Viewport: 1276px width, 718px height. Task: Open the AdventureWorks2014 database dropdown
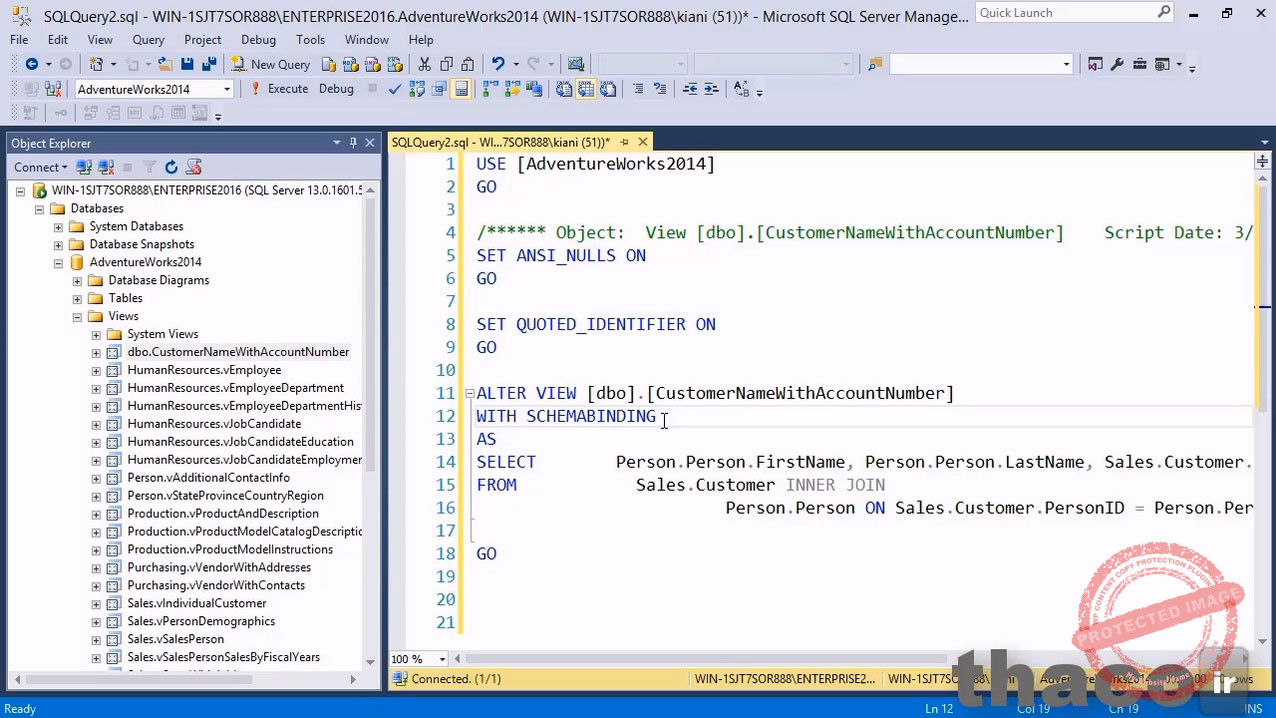(227, 89)
